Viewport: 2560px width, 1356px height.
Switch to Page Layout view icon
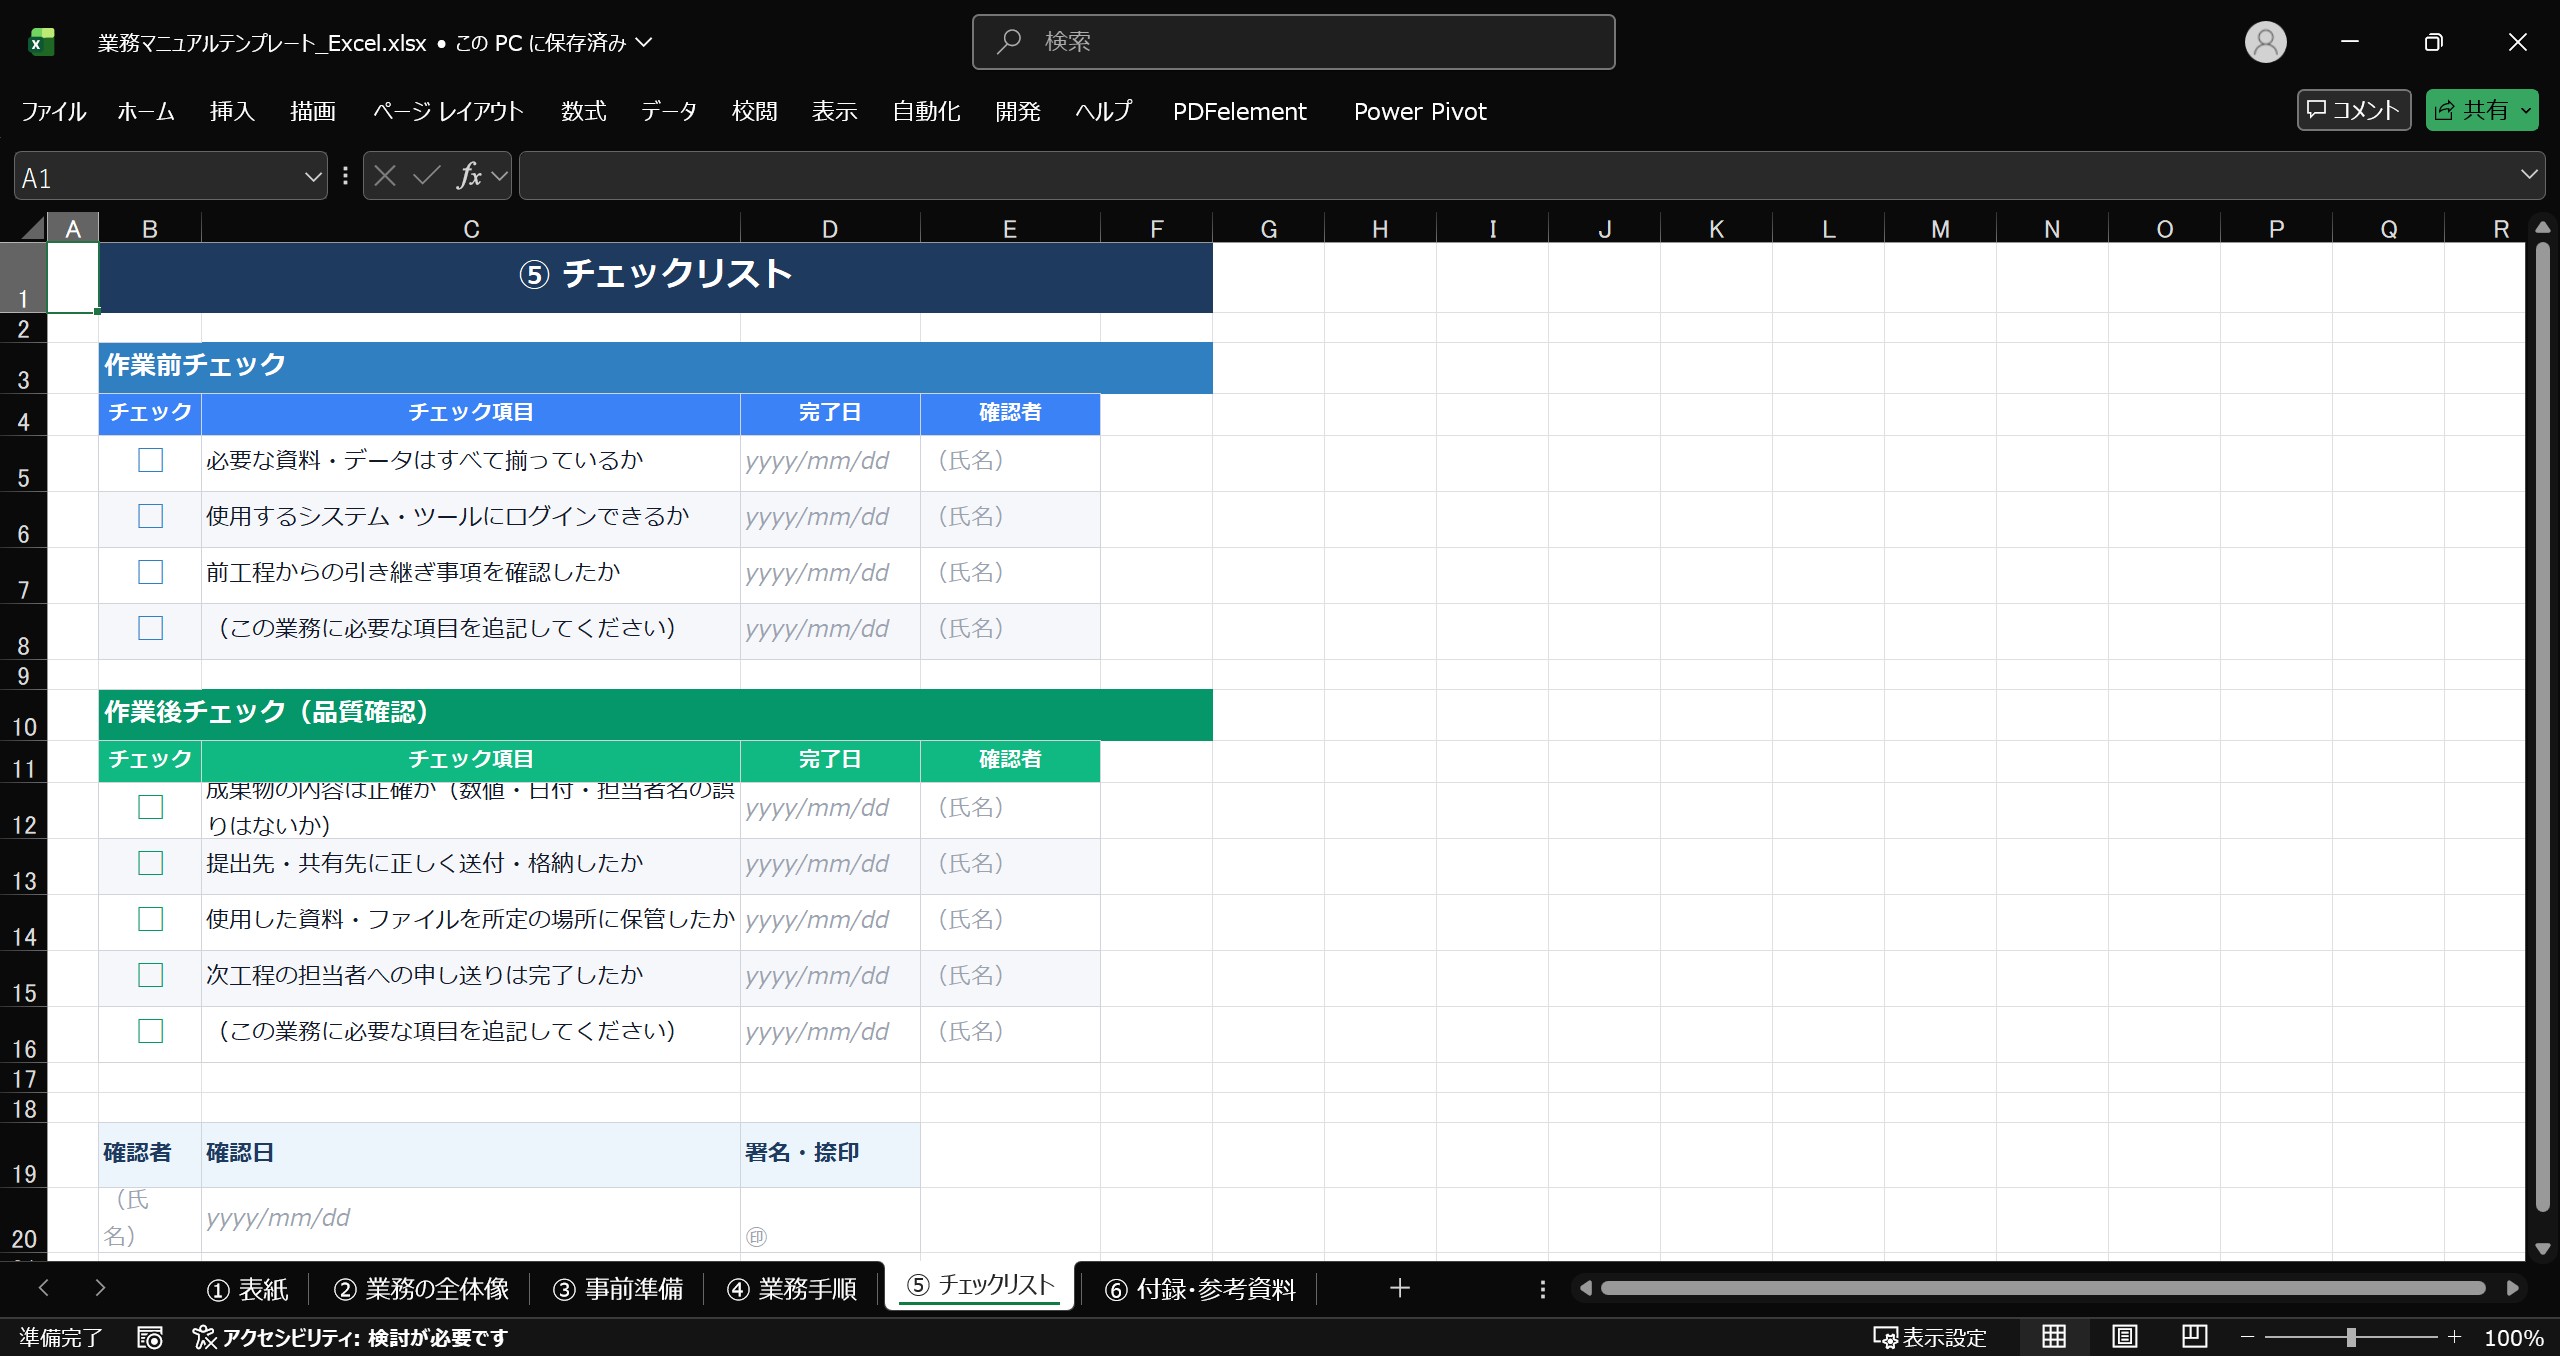coord(2124,1336)
